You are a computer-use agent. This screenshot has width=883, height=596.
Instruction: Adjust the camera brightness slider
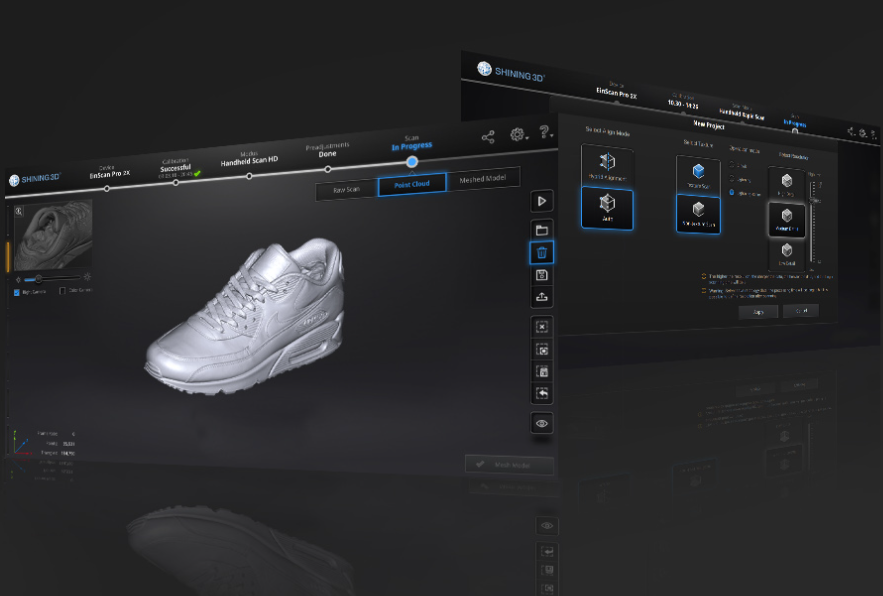pos(51,278)
